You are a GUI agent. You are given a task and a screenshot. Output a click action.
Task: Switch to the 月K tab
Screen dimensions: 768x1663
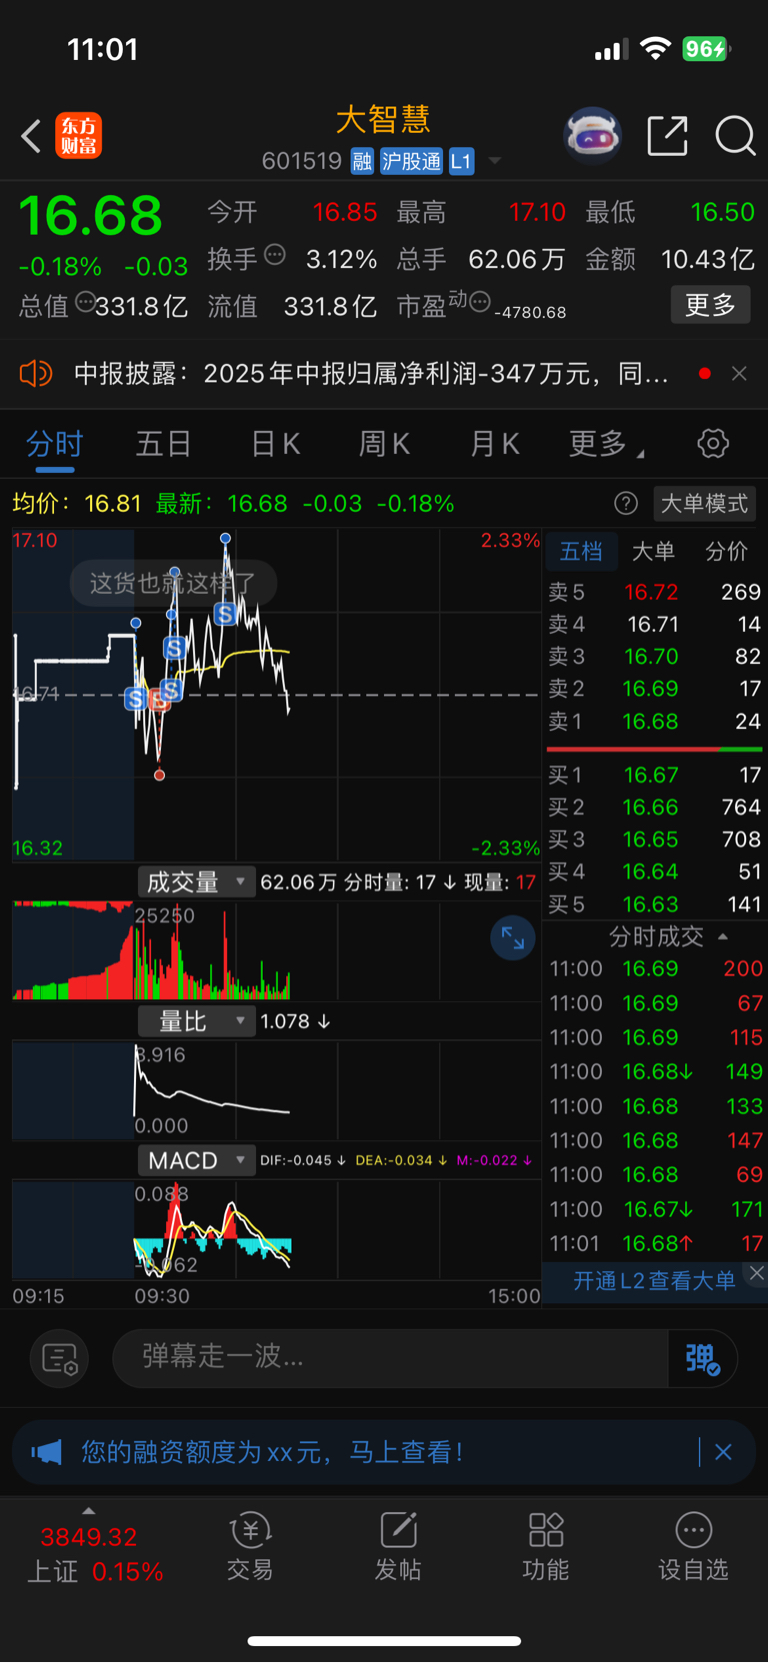pyautogui.click(x=494, y=443)
